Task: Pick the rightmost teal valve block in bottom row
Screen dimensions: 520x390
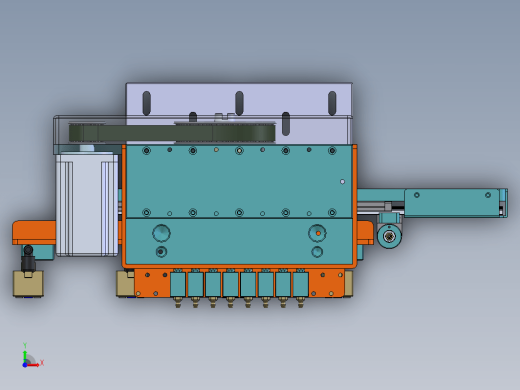Action: tap(300, 284)
